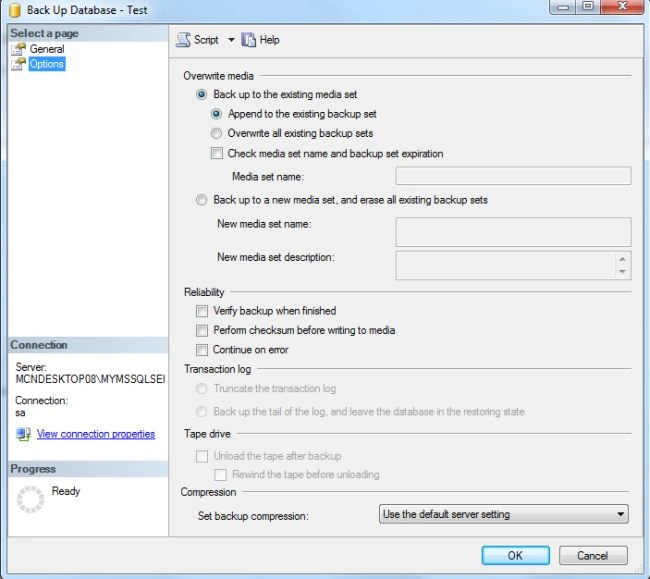Click the Script toolbar icon
650x579 pixels.
[x=183, y=40]
